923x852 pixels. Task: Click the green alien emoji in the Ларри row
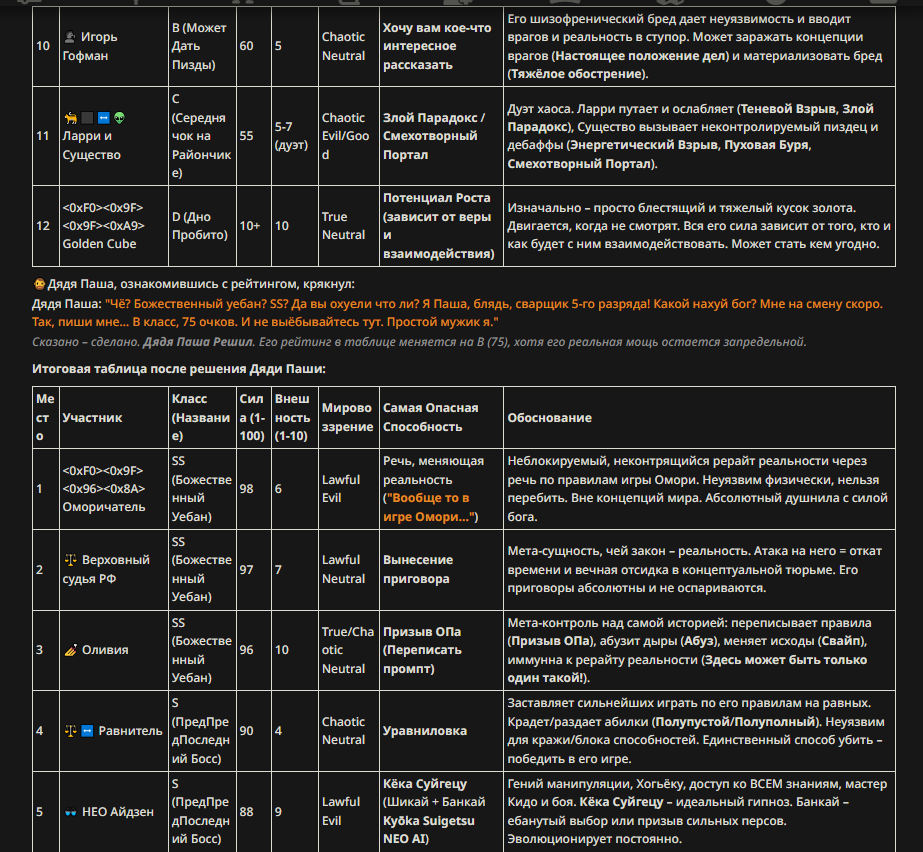(119, 118)
